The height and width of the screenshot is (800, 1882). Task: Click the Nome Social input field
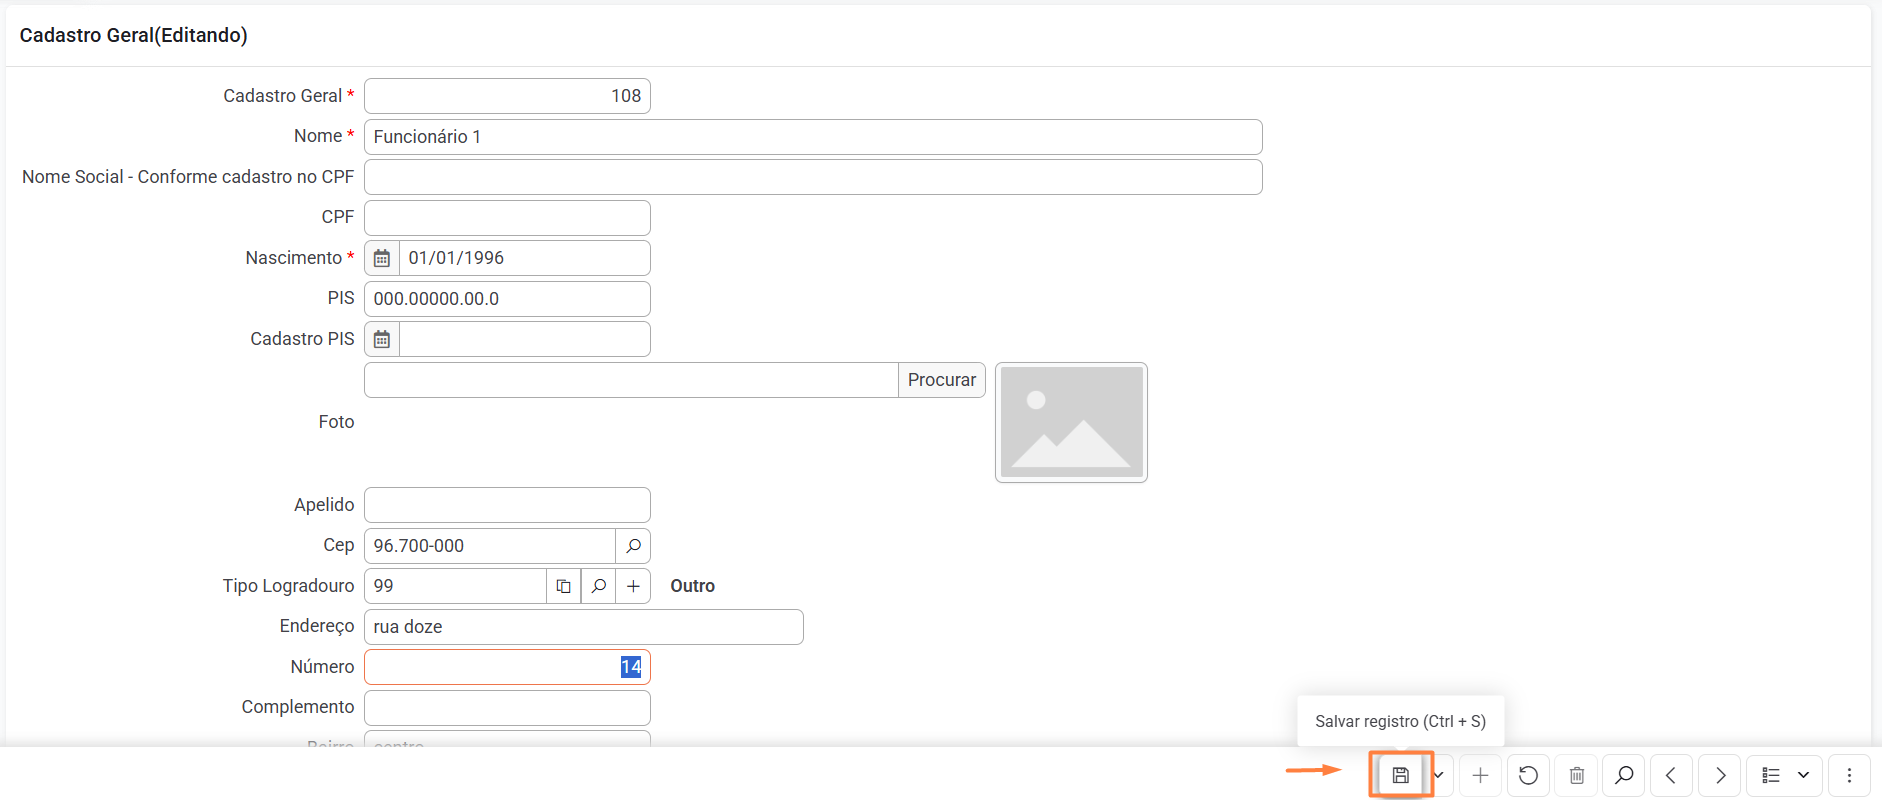(x=812, y=177)
